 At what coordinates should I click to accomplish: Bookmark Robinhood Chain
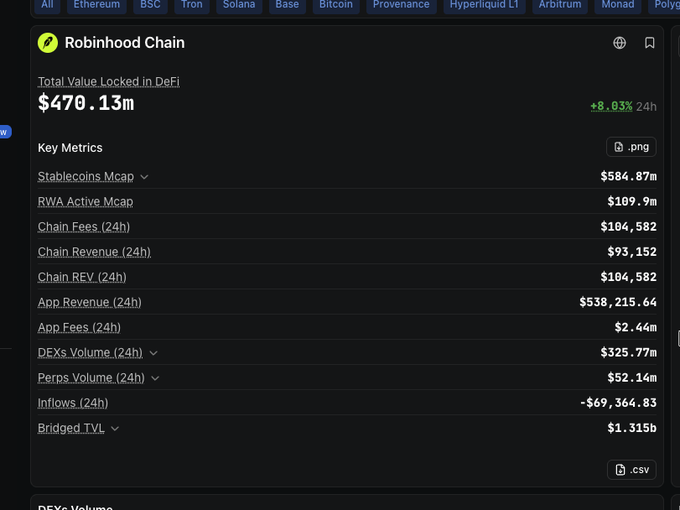pyautogui.click(x=649, y=43)
